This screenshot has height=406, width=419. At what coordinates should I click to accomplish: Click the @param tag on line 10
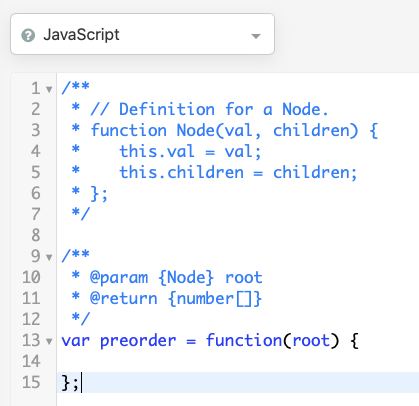point(119,278)
